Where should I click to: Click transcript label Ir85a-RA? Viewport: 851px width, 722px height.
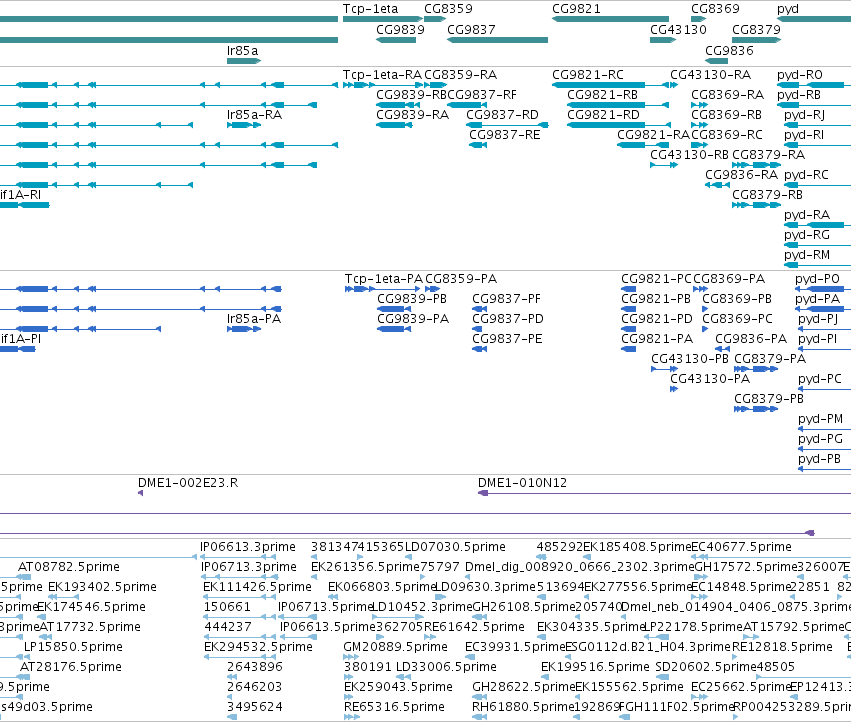(x=255, y=115)
